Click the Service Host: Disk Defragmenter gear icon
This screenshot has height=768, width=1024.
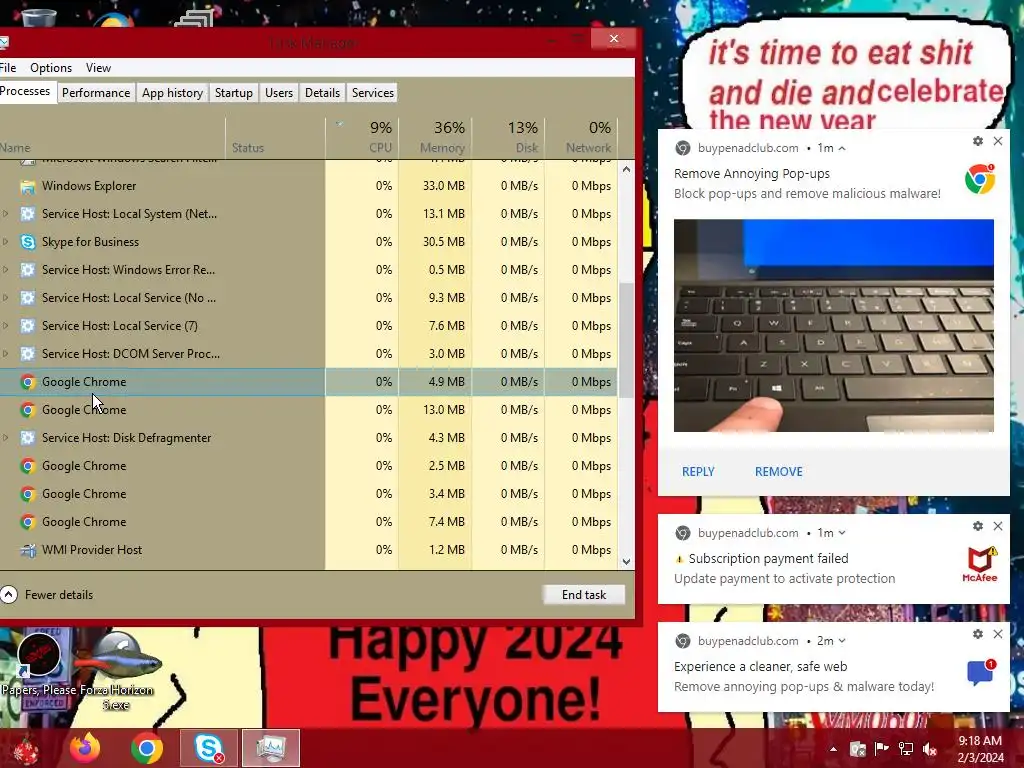coord(27,438)
